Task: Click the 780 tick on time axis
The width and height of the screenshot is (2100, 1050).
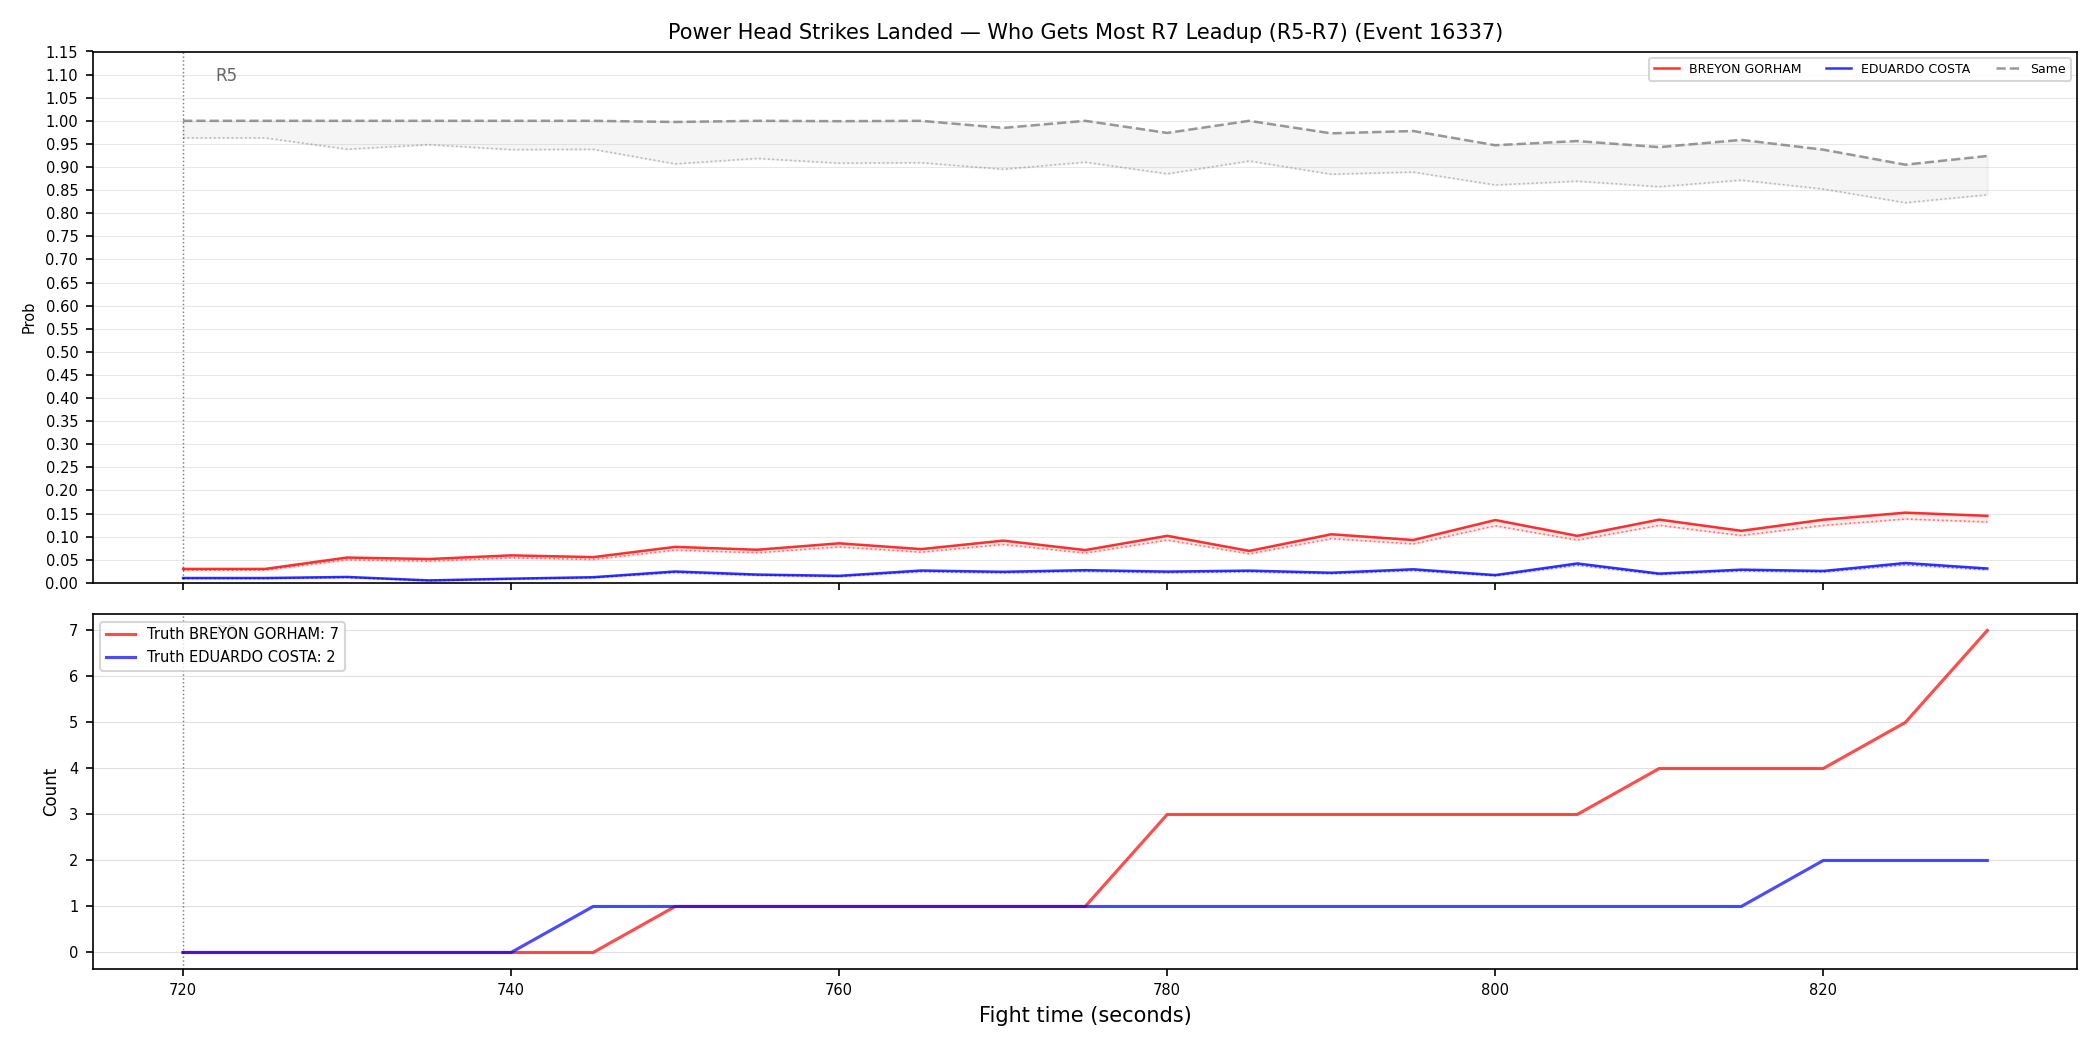Action: (1167, 990)
